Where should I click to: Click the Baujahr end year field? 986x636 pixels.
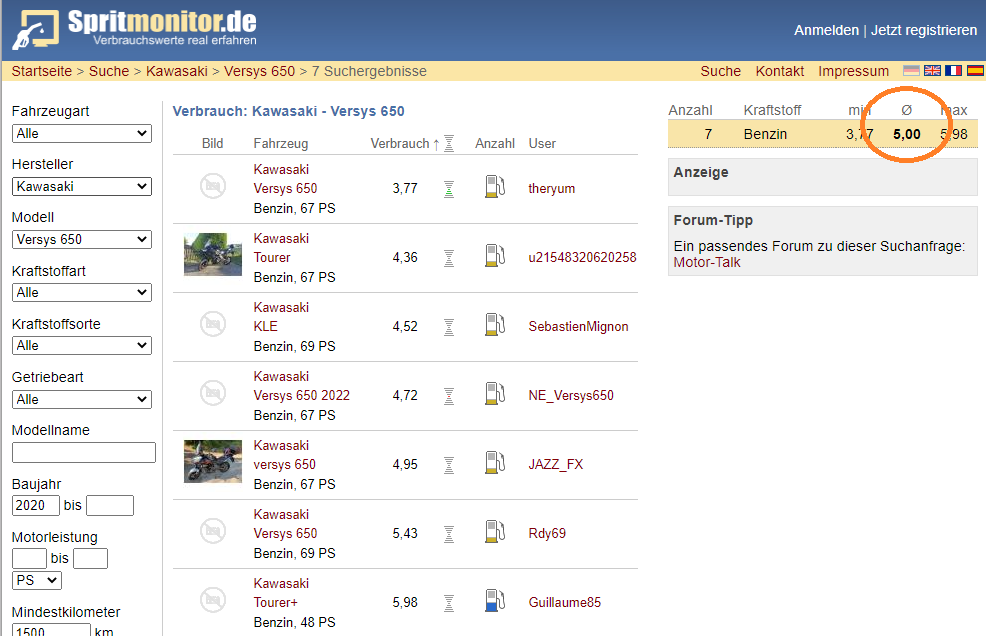tap(110, 505)
